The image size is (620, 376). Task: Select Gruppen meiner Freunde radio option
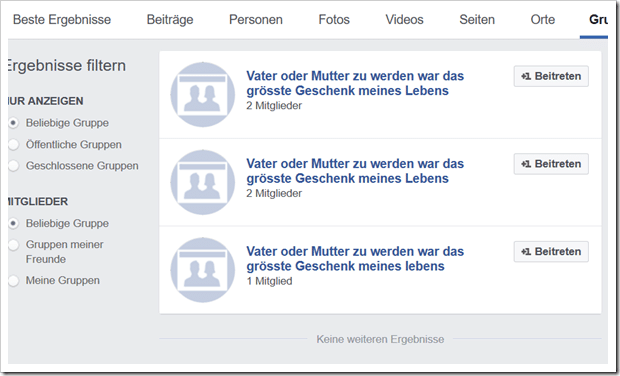click(13, 245)
